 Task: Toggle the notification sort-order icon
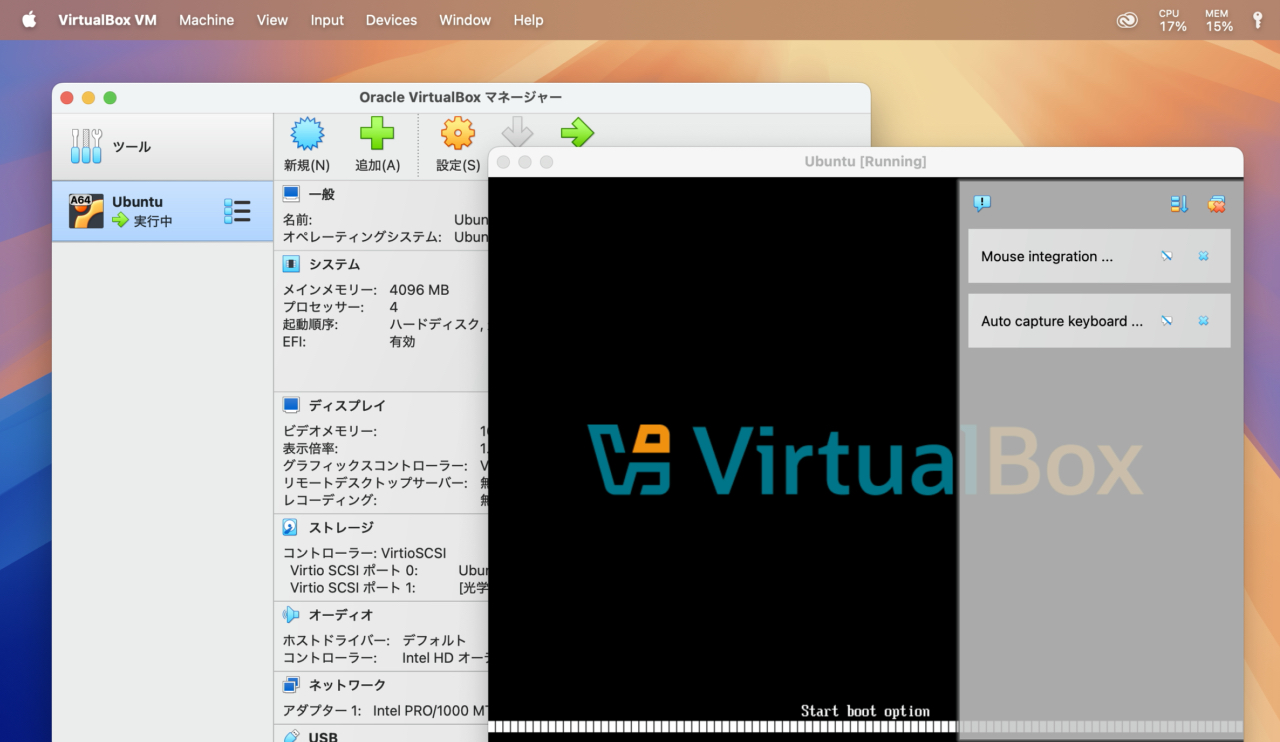click(1179, 204)
